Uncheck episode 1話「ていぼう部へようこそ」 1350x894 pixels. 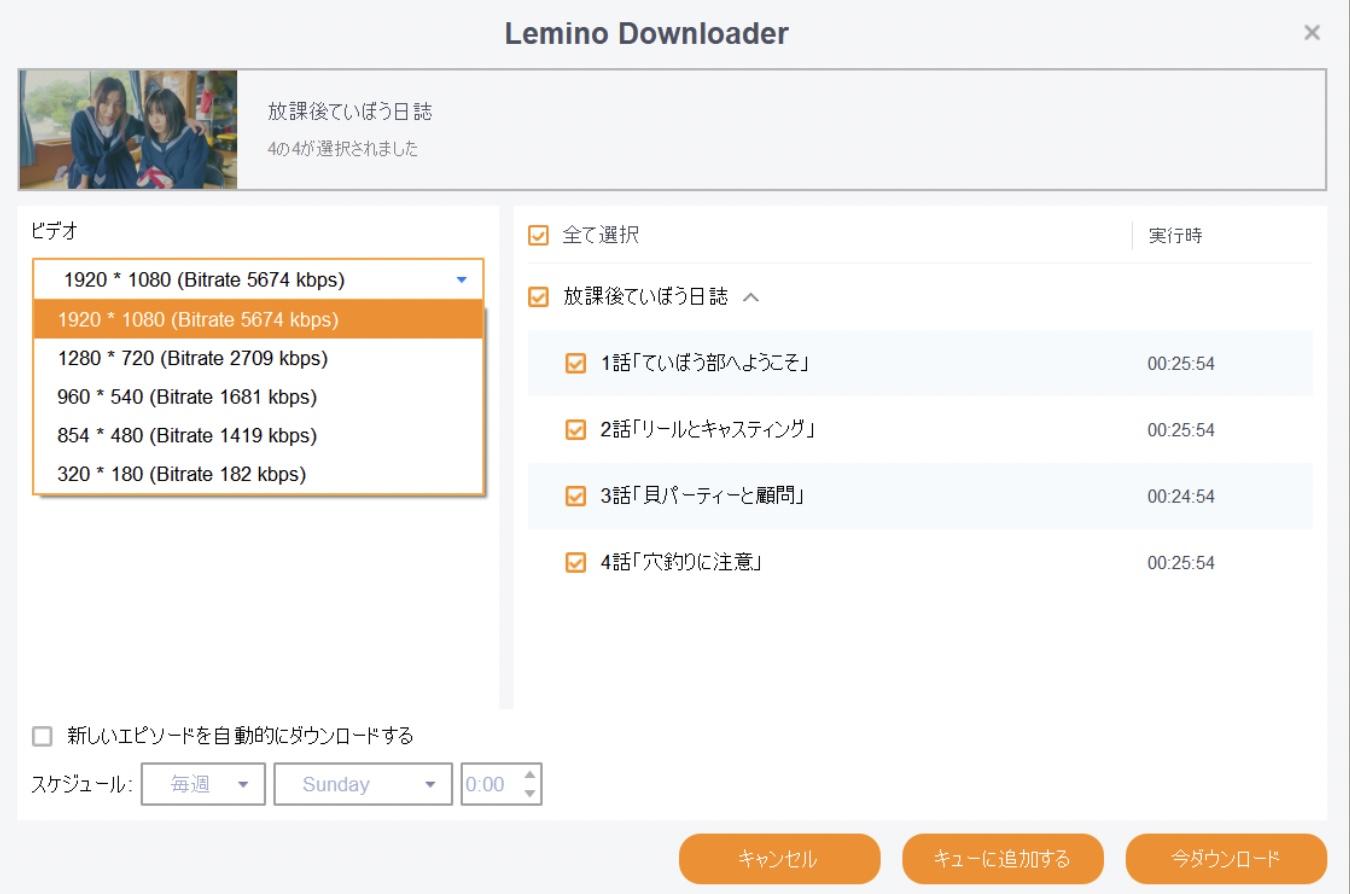[575, 363]
